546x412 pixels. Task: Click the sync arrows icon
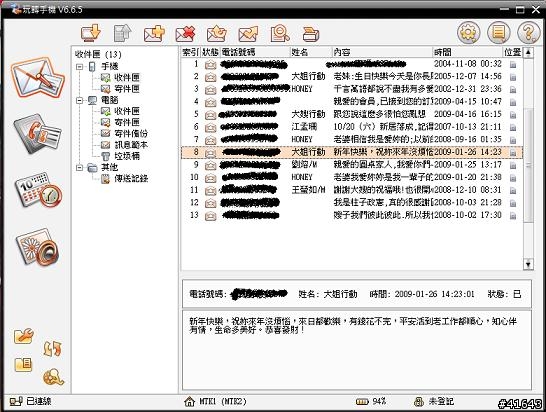click(x=52, y=349)
